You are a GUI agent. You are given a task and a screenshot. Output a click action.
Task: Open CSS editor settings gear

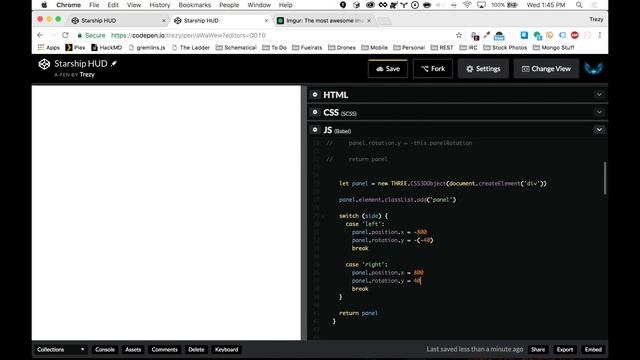(315, 112)
